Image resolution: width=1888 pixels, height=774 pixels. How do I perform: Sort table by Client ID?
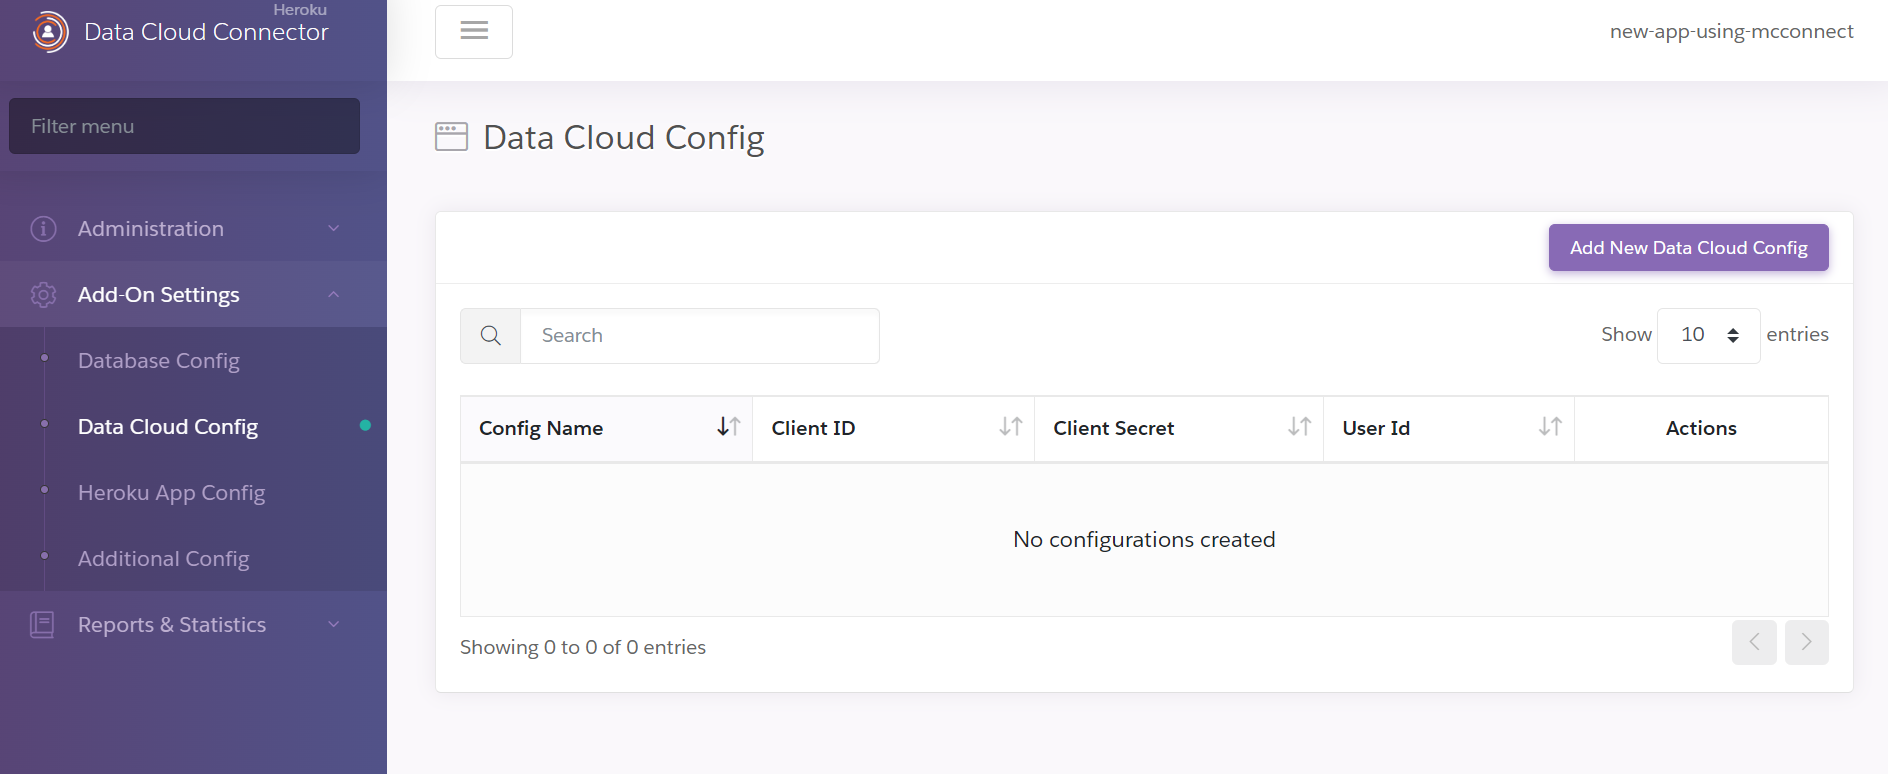tap(1011, 427)
